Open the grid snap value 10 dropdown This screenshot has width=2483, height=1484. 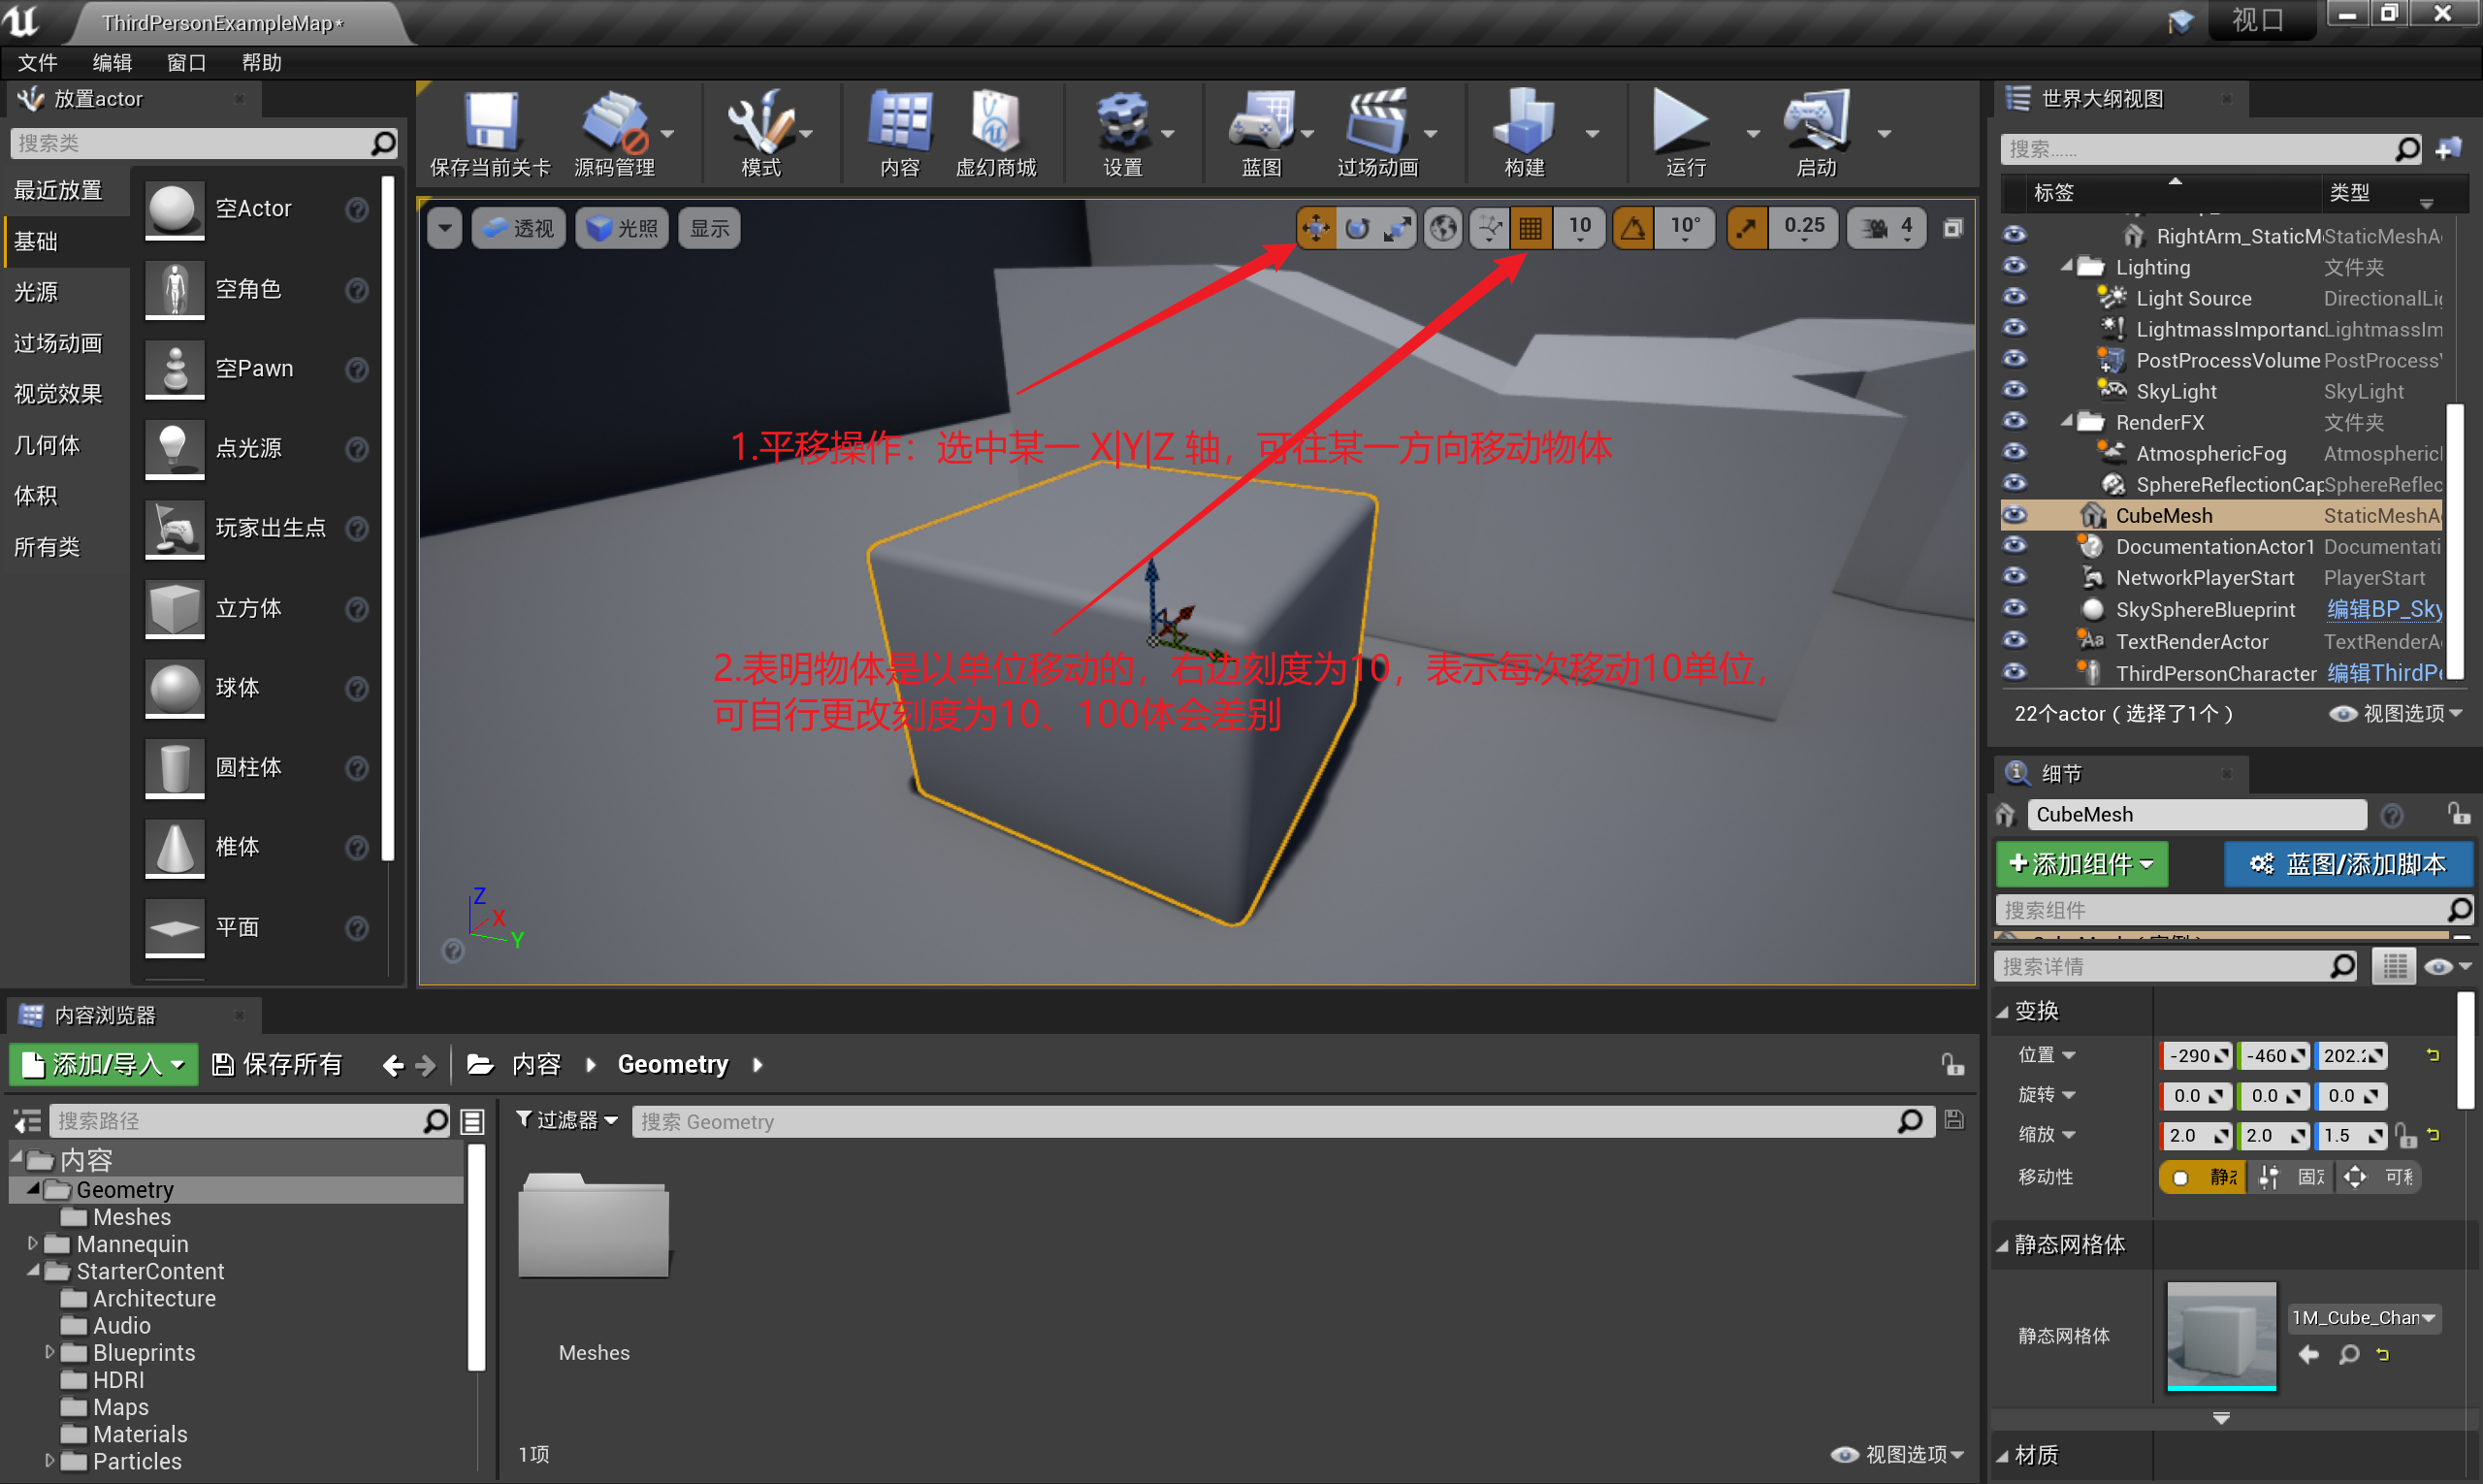coord(1580,228)
